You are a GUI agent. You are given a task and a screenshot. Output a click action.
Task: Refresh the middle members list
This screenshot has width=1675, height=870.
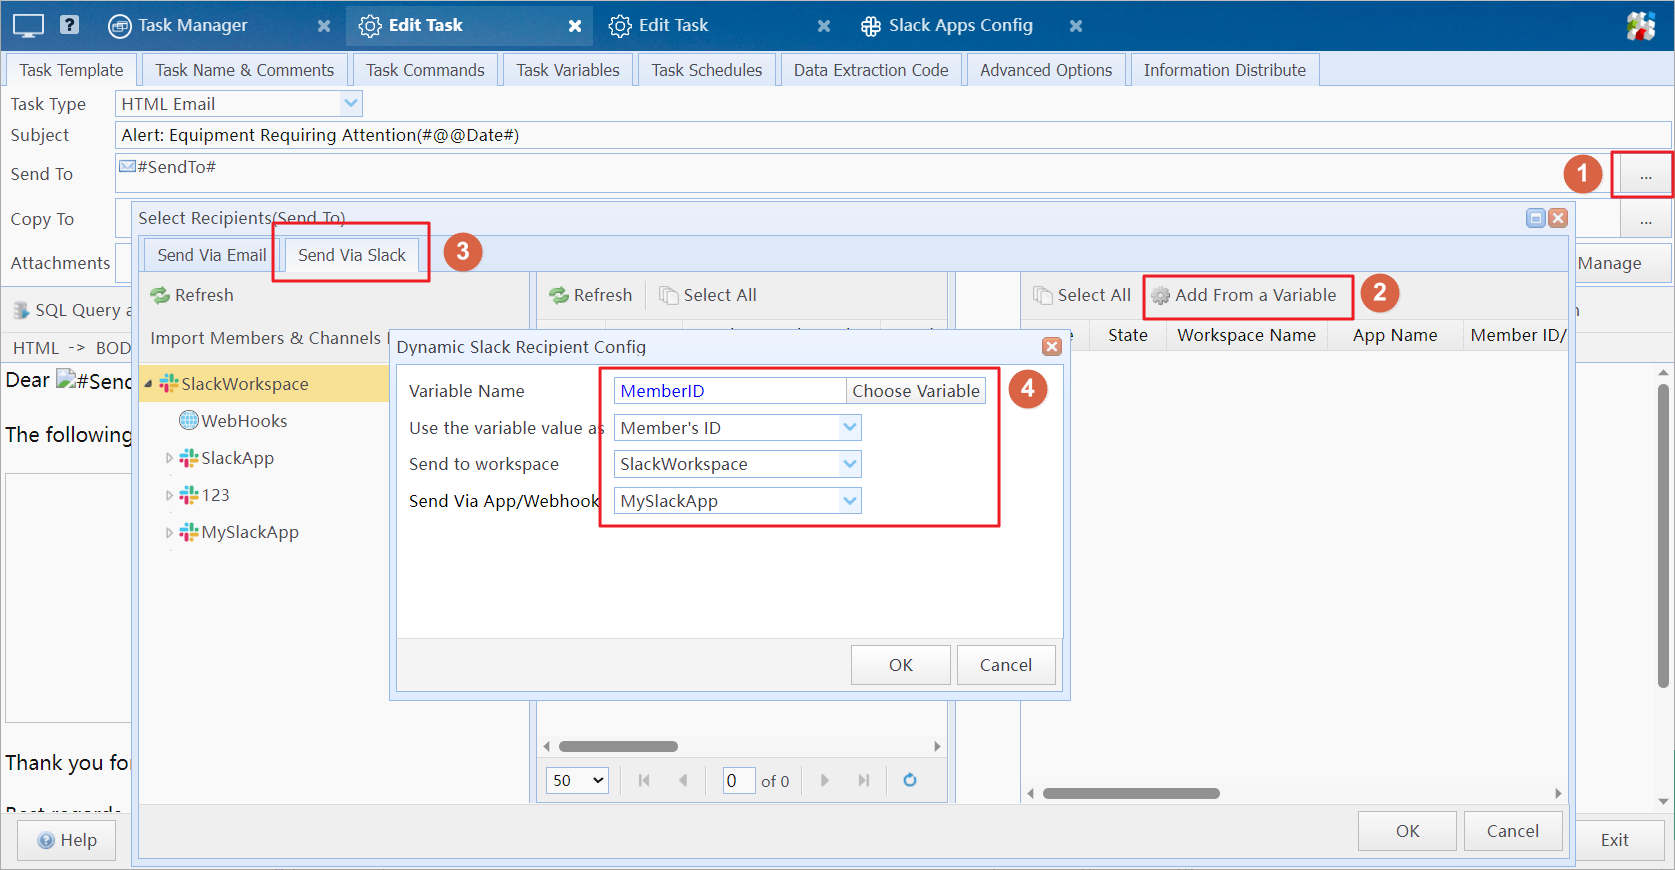[591, 295]
